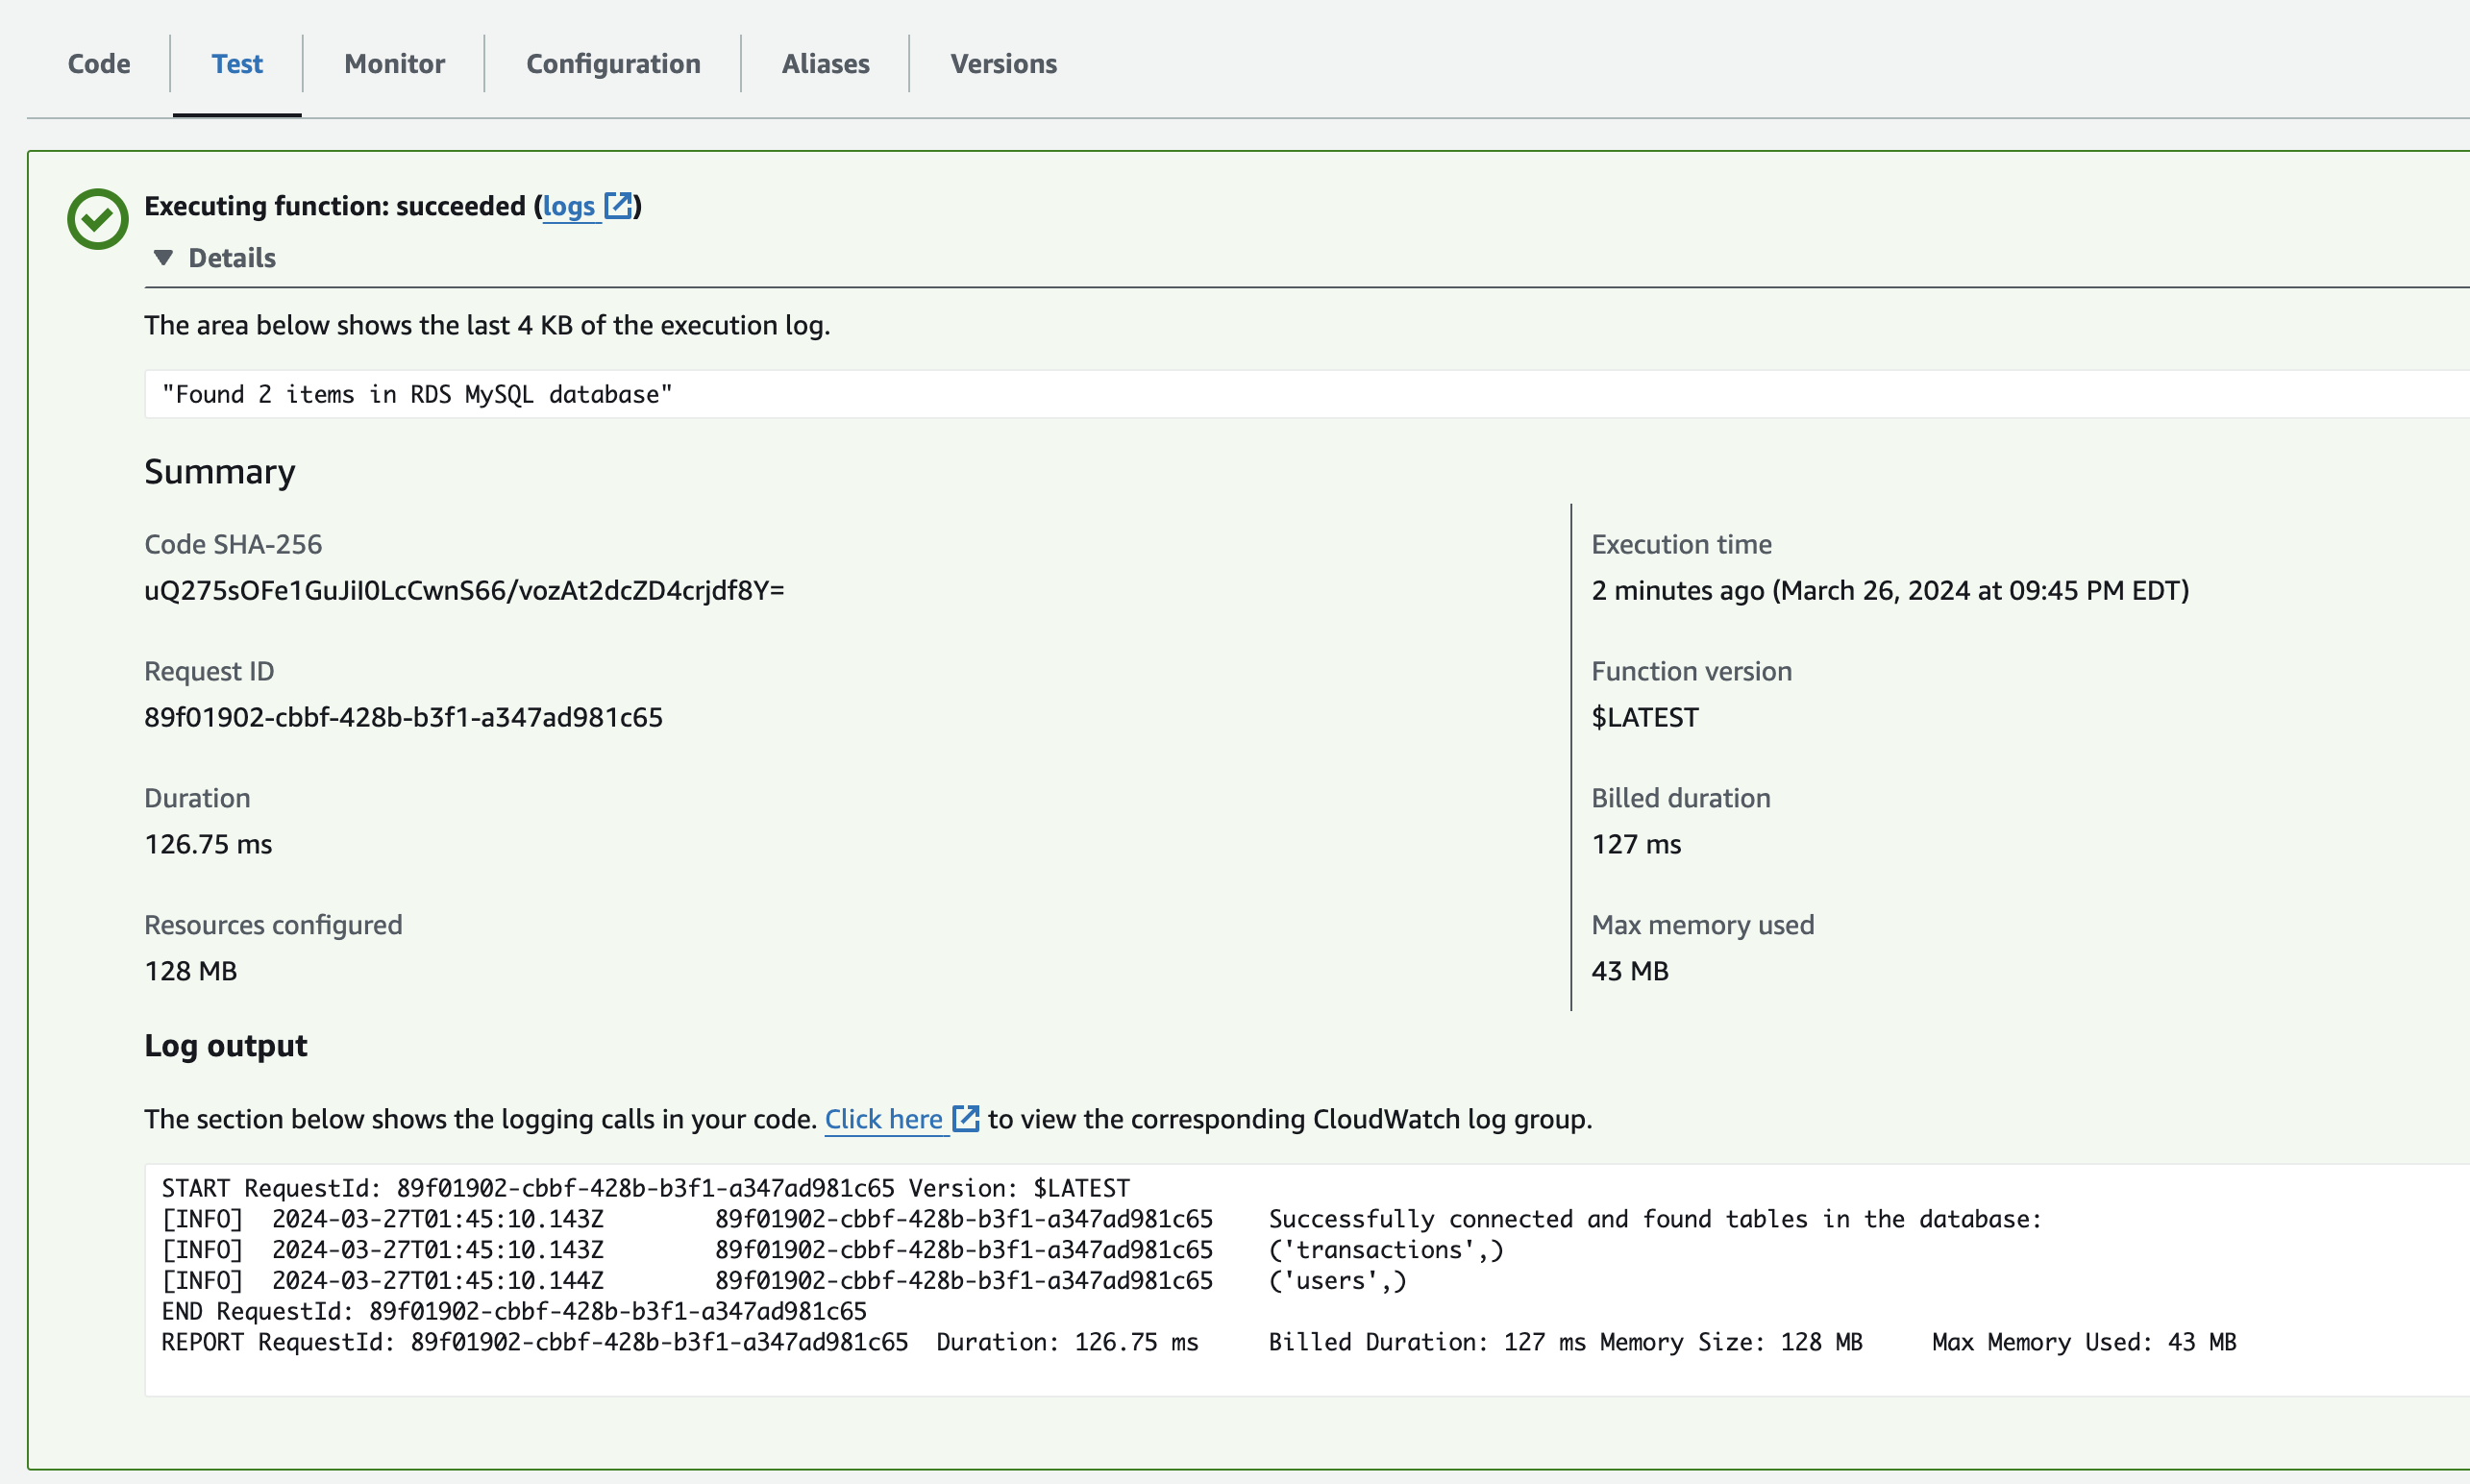The image size is (2470, 1484).
Task: Collapse the Details section via its triangle icon
Action: click(164, 257)
